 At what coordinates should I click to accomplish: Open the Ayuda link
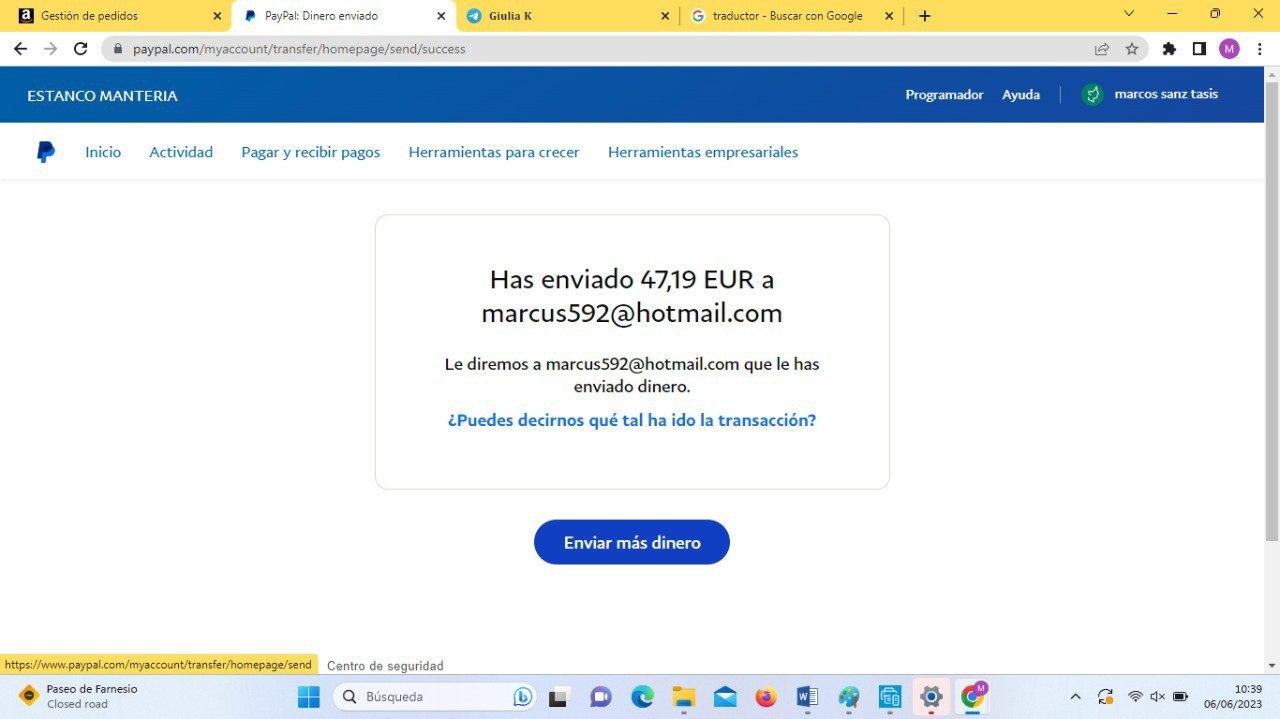[1021, 95]
